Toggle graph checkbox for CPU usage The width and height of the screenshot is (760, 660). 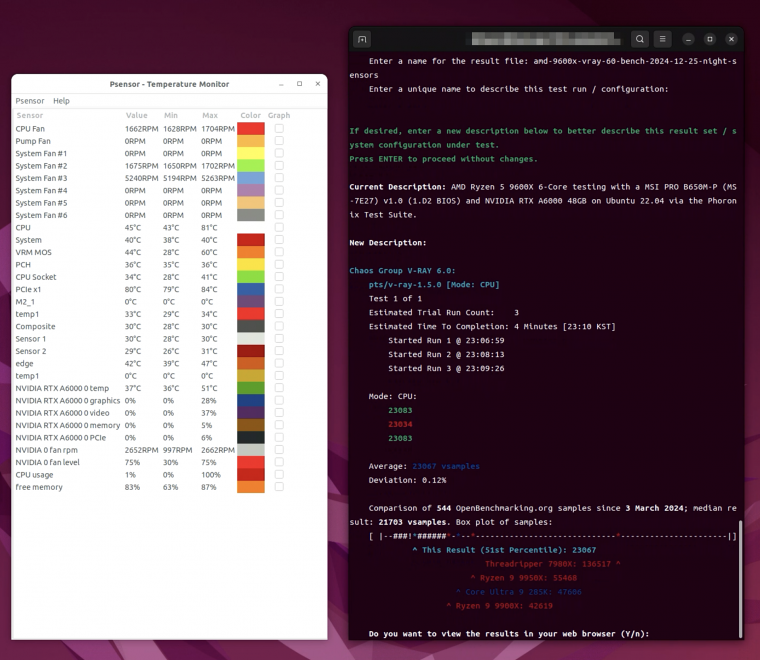pos(279,474)
